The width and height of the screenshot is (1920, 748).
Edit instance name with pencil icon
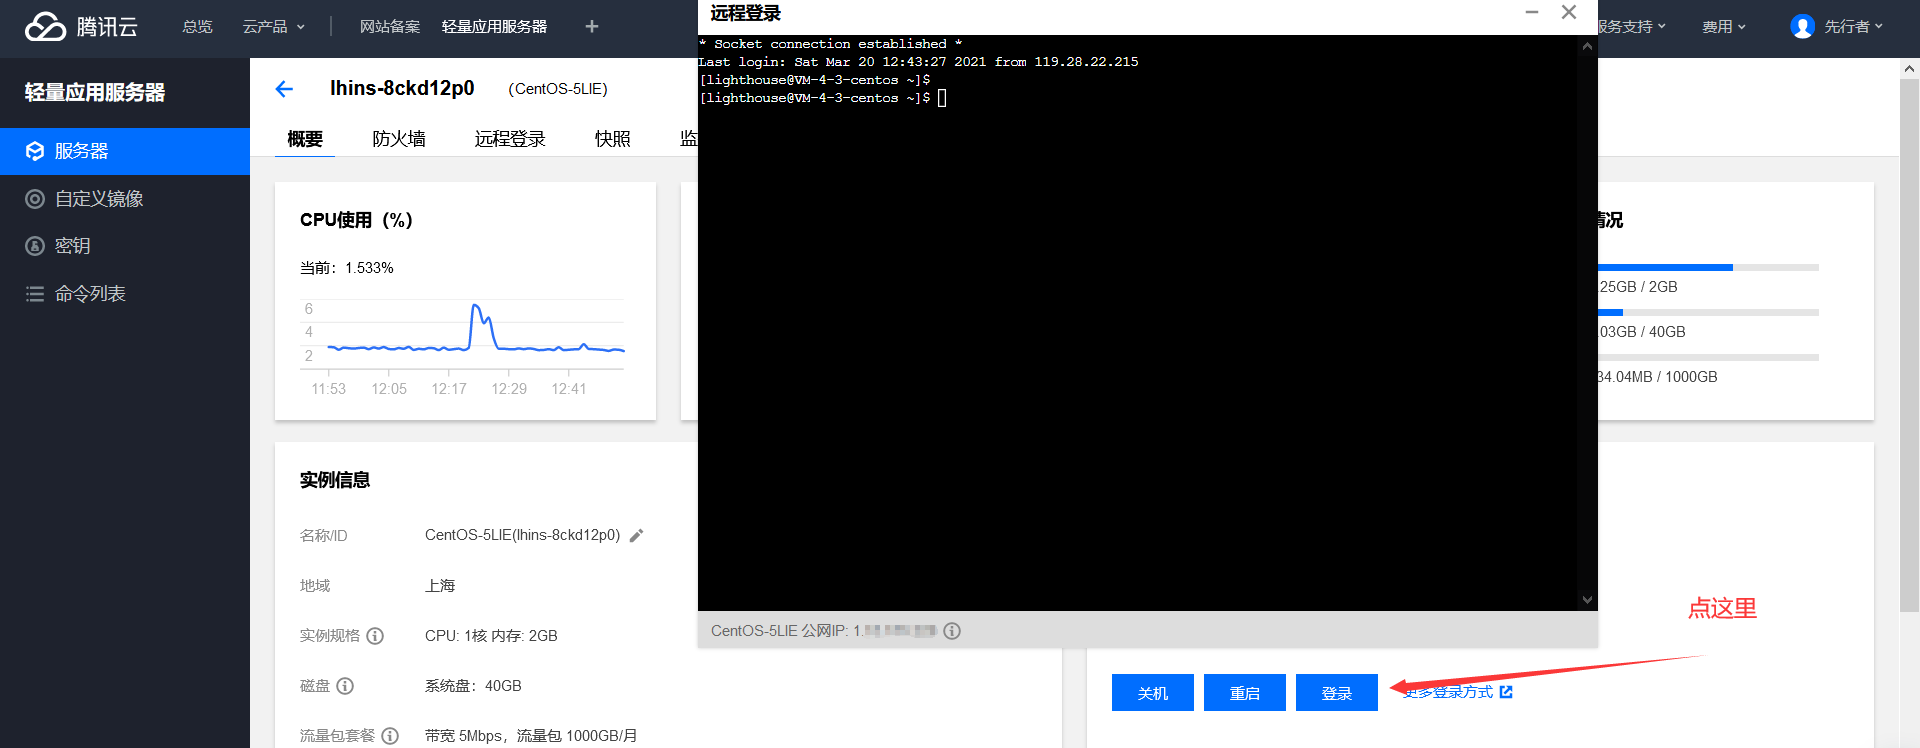[x=636, y=535]
